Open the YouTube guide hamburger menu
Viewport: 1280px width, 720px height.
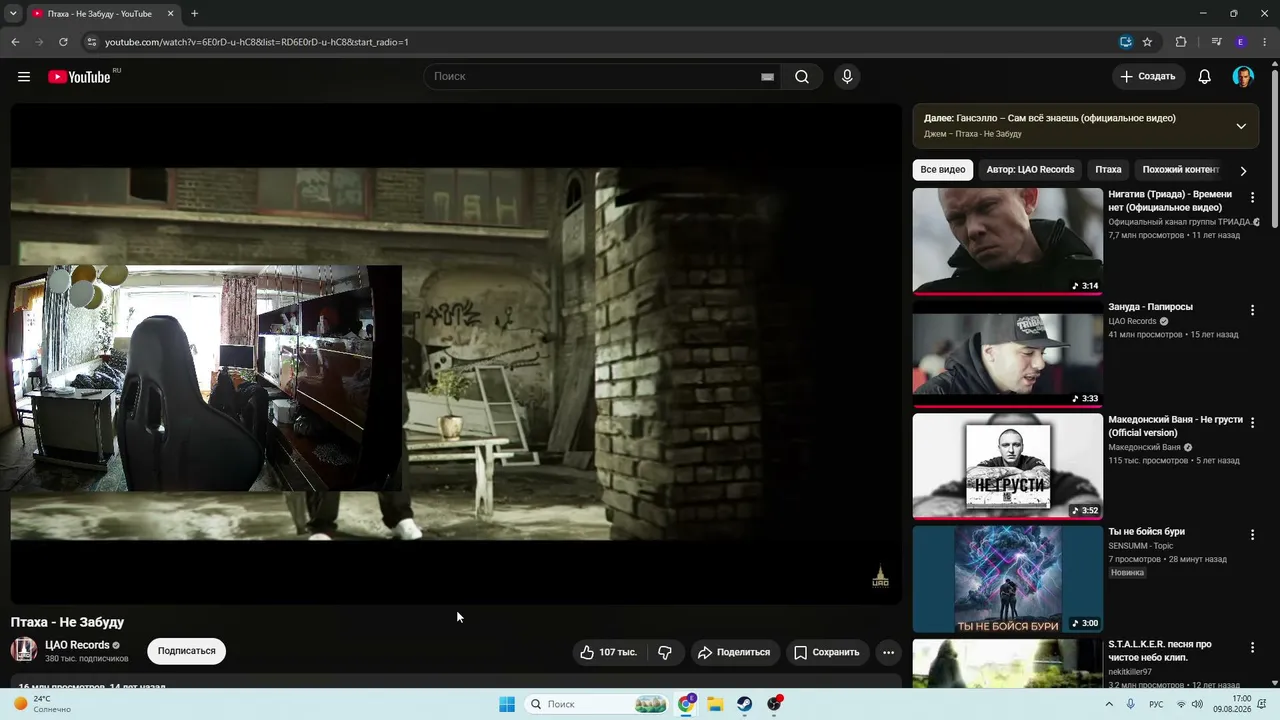[24, 77]
